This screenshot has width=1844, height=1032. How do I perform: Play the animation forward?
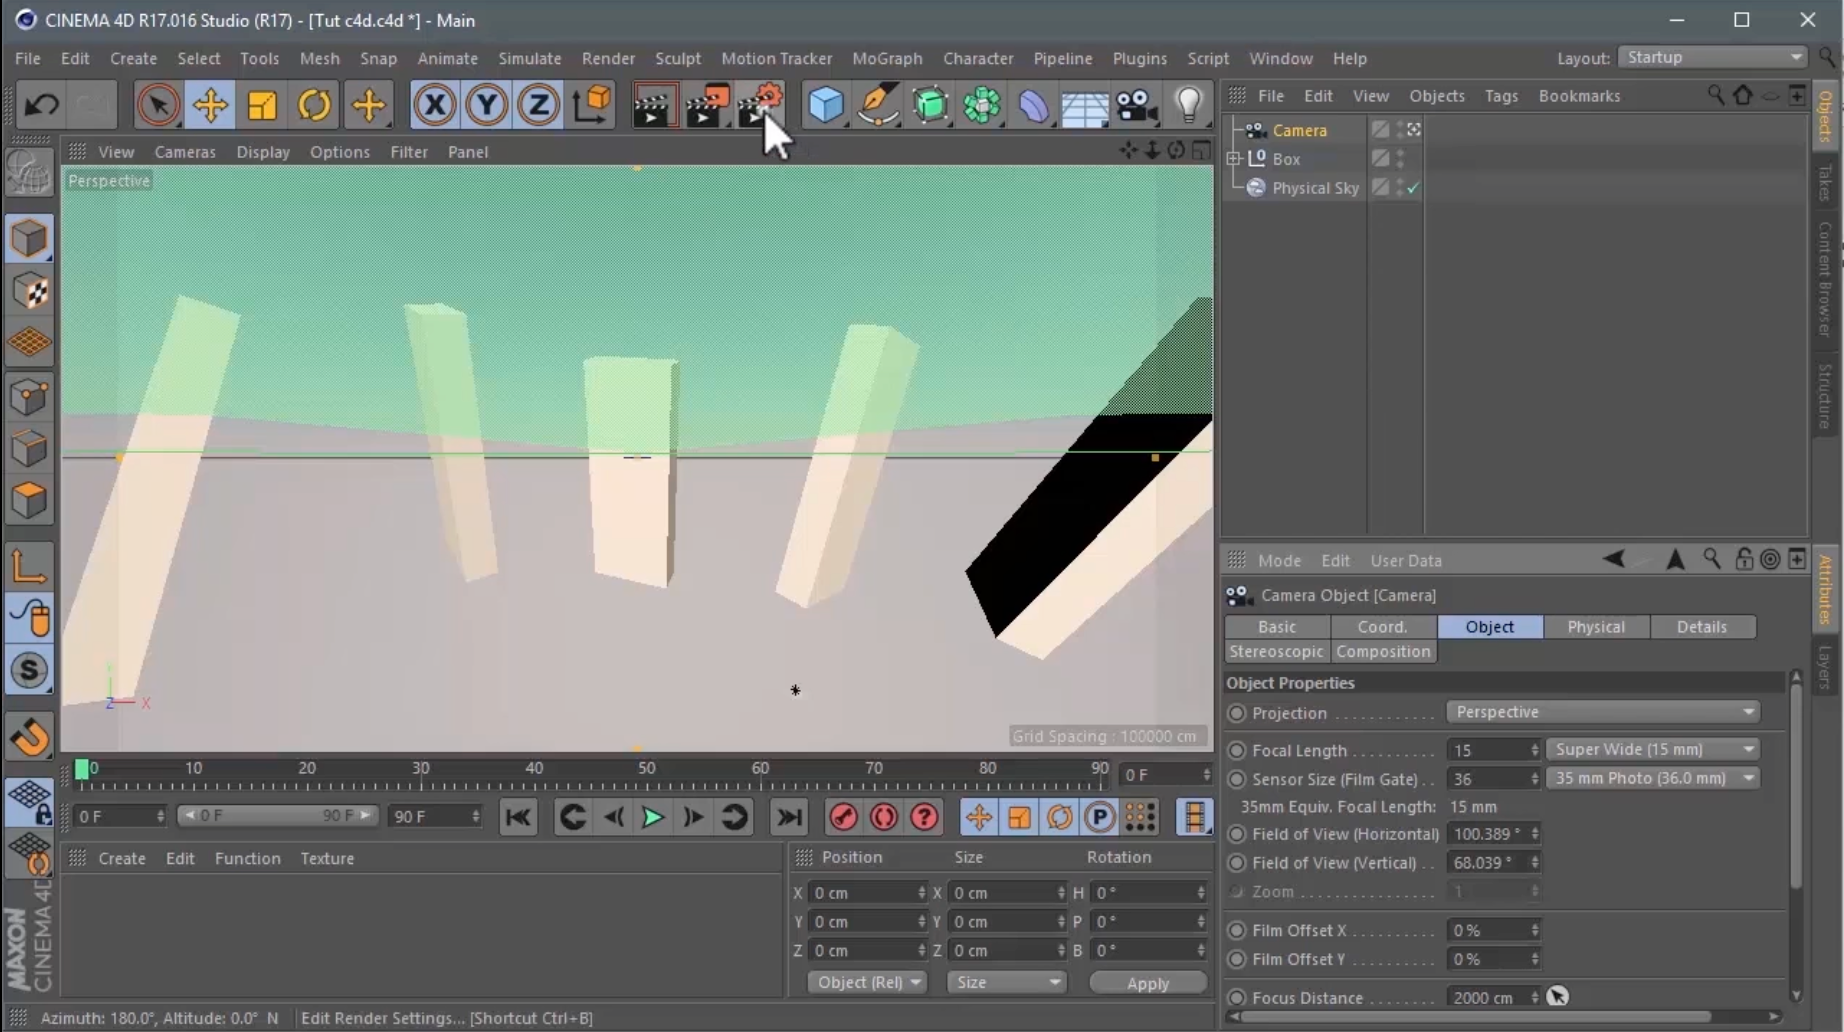[x=653, y=817]
